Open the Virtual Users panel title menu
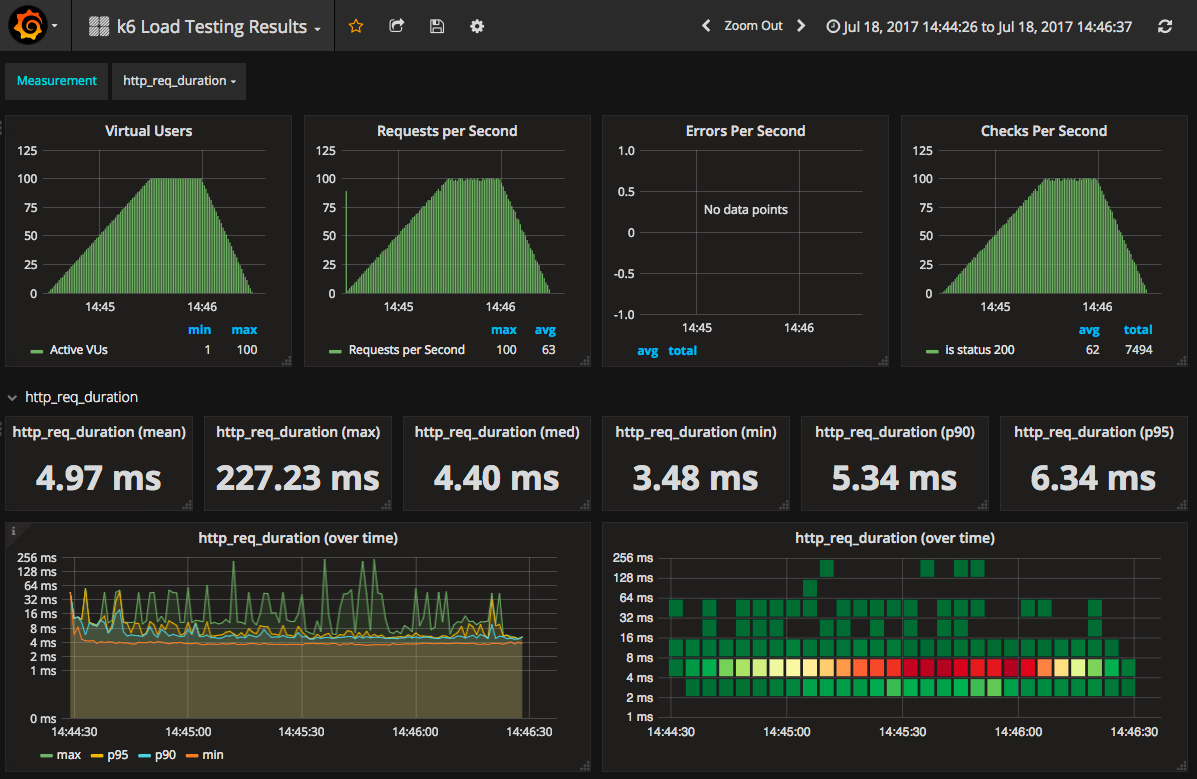 click(148, 130)
